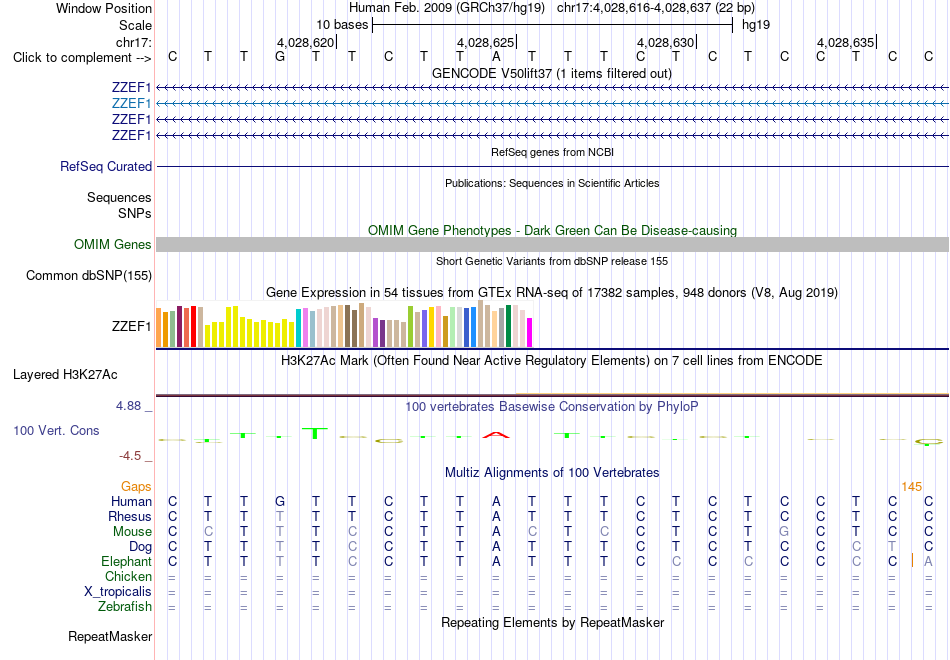950x660 pixels.
Task: Open 'Repeating Elements by RepeatMasker' track title
Action: (552, 622)
